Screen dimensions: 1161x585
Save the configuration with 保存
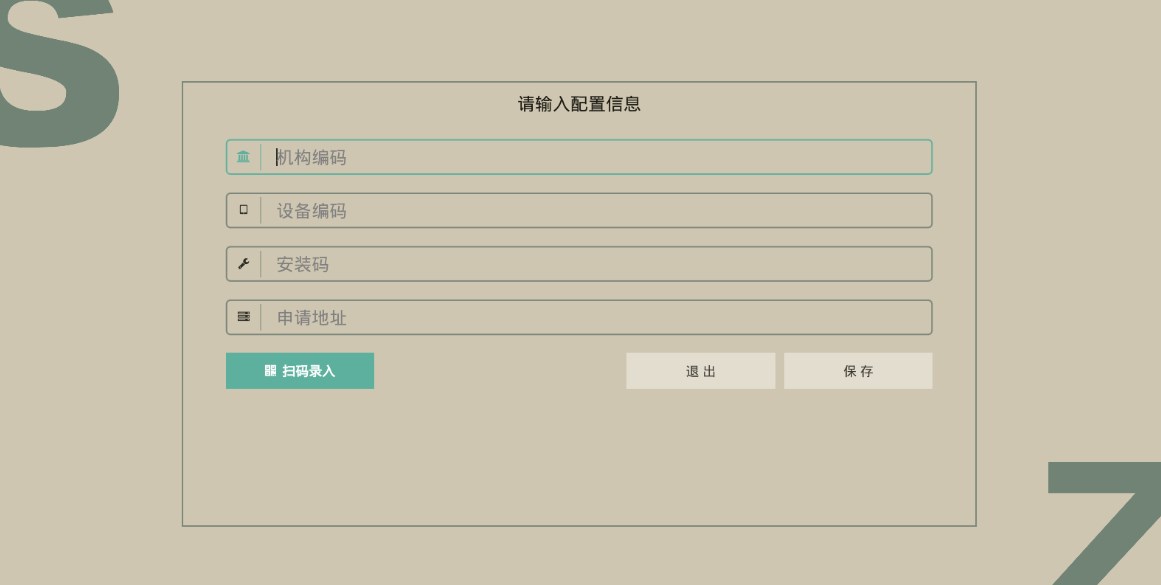click(858, 371)
